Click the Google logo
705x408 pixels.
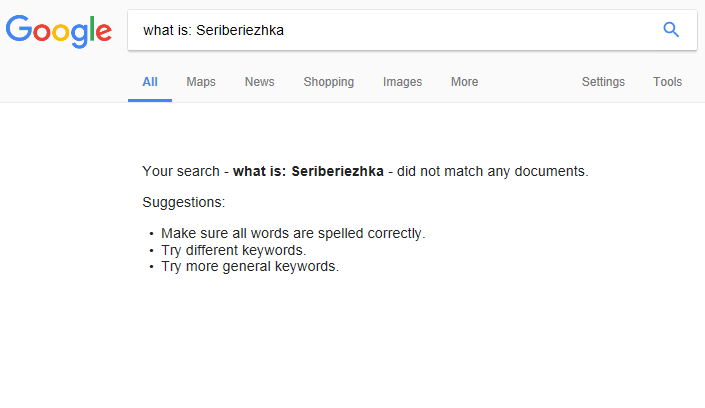coord(58,31)
